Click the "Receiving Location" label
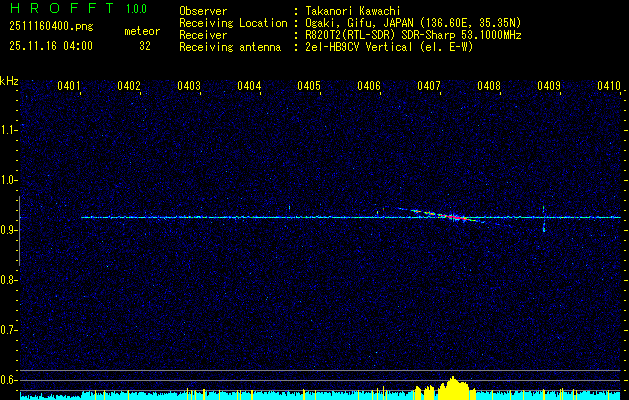This screenshot has width=629, height=400. (233, 23)
